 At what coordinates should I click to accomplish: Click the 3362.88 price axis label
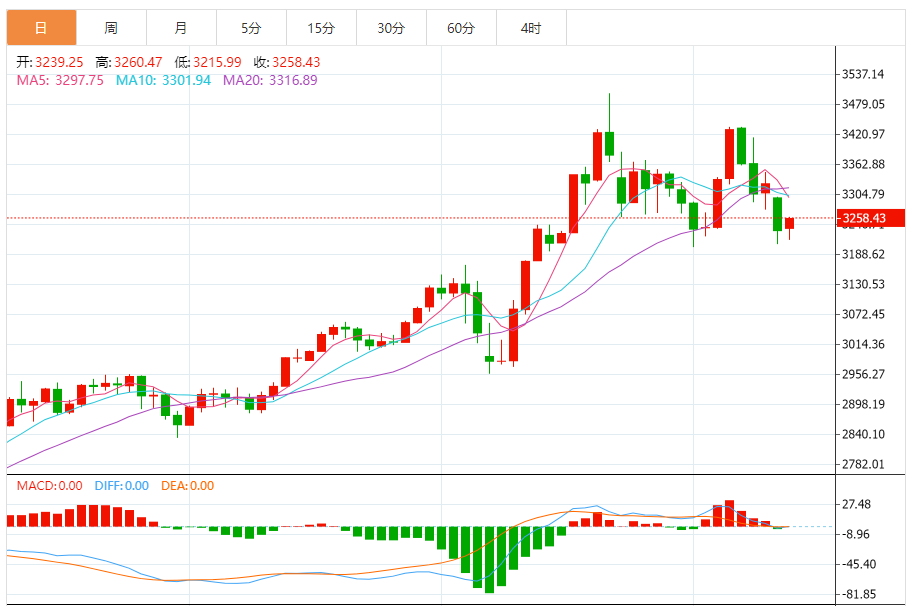point(863,164)
